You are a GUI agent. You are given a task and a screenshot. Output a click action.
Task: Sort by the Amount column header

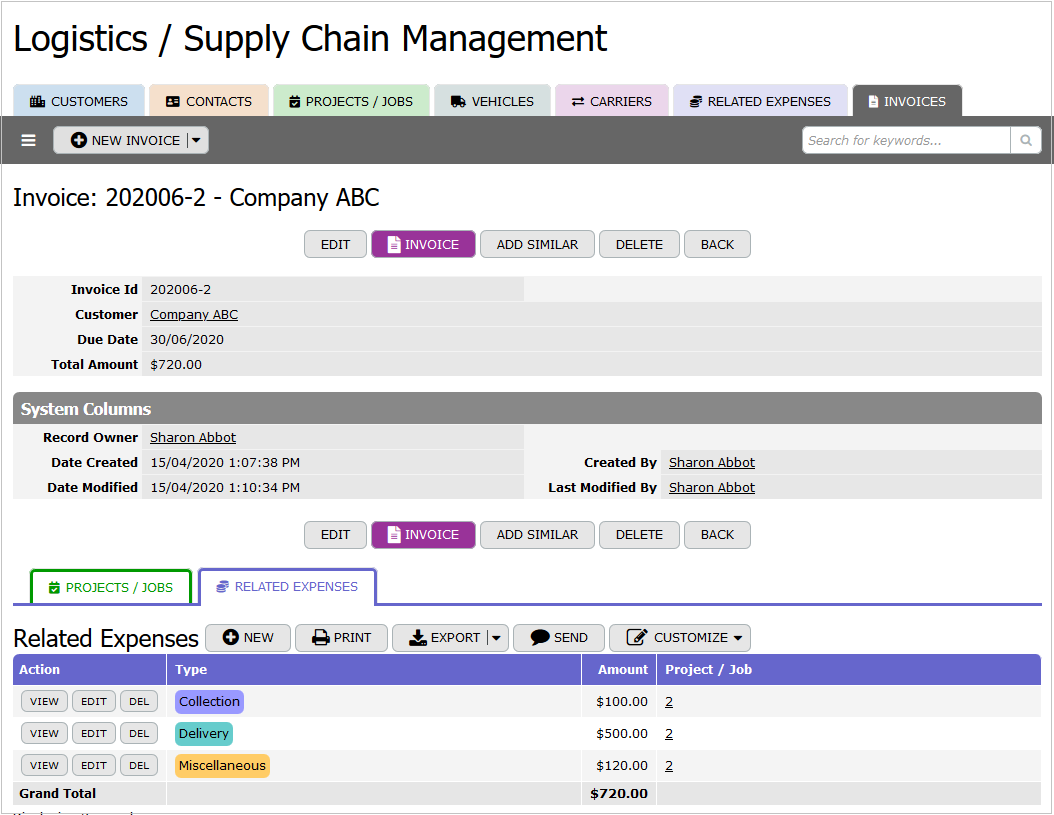tap(622, 670)
